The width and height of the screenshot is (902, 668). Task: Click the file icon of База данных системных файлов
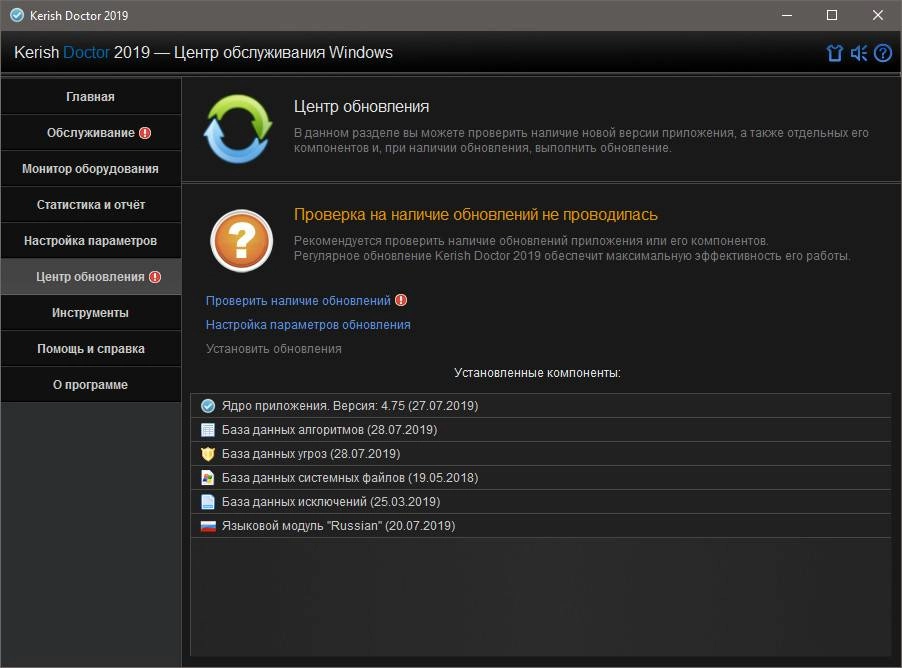click(x=208, y=478)
